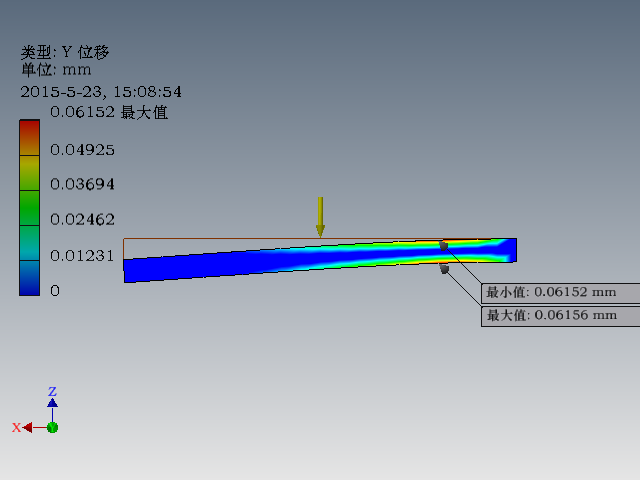Screen dimensions: 640x480
Task: Click legend value 0.02462
Action: click(x=82, y=220)
